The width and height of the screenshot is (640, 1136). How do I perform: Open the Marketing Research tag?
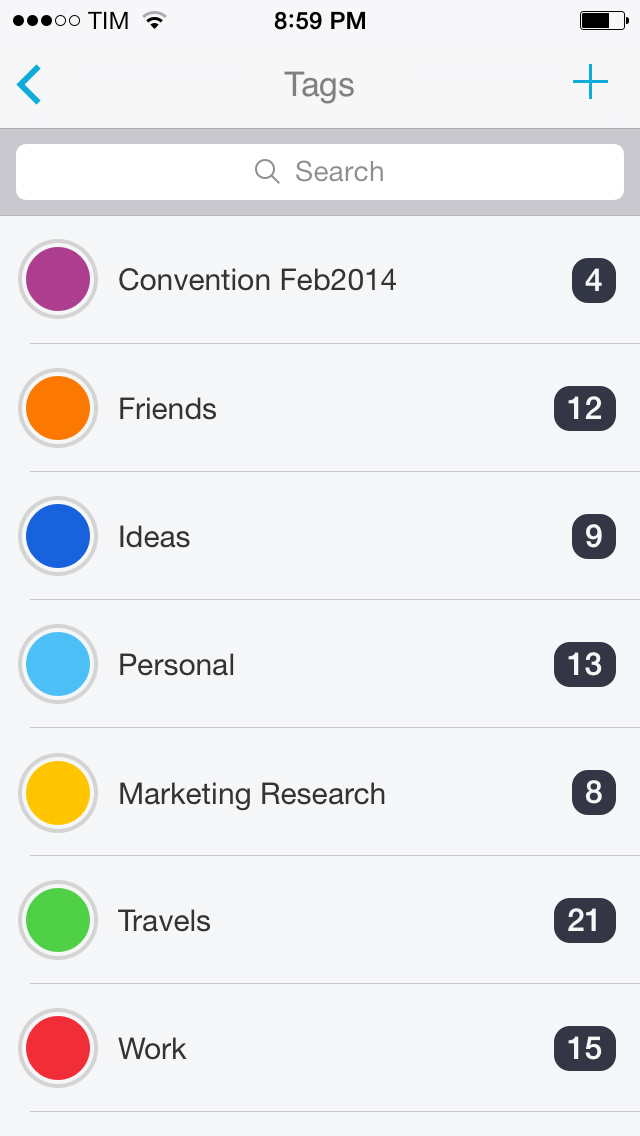pyautogui.click(x=252, y=794)
